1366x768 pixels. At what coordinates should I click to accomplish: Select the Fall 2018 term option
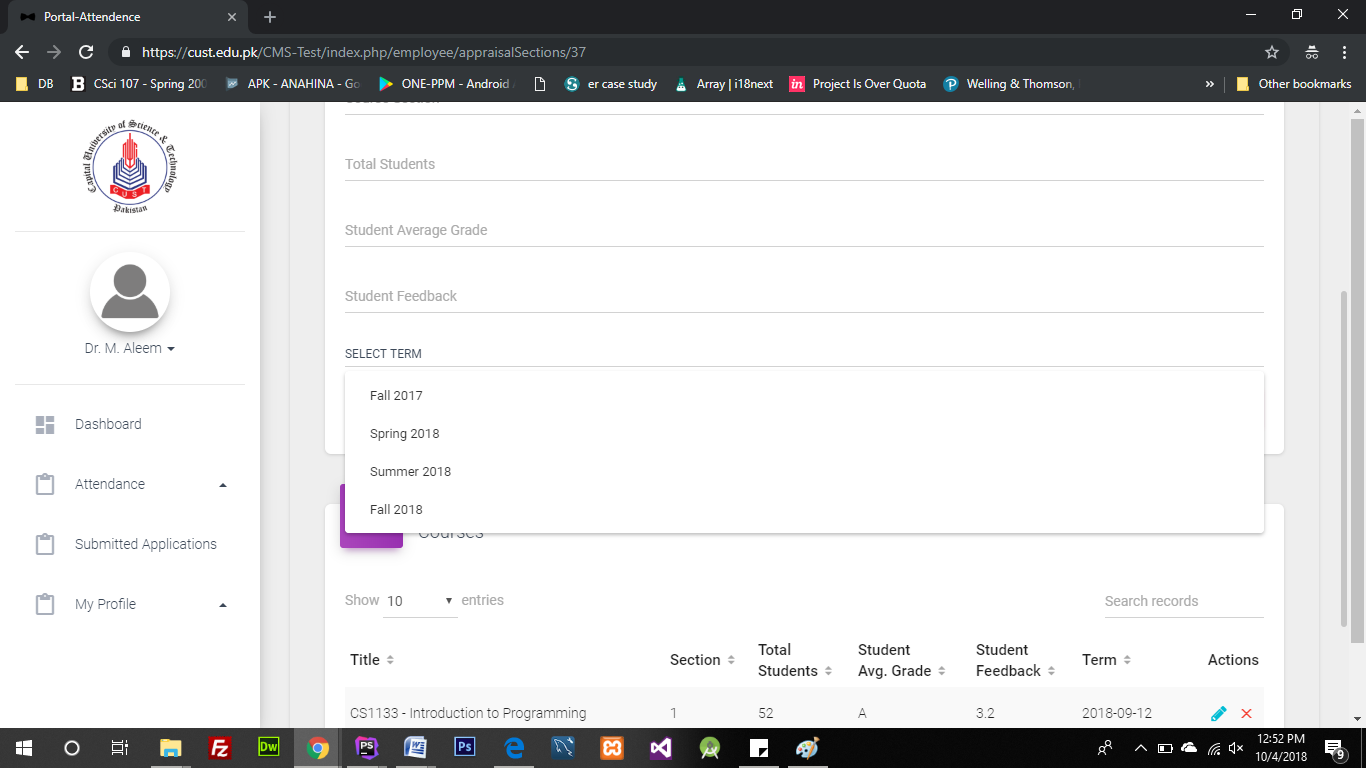click(396, 510)
